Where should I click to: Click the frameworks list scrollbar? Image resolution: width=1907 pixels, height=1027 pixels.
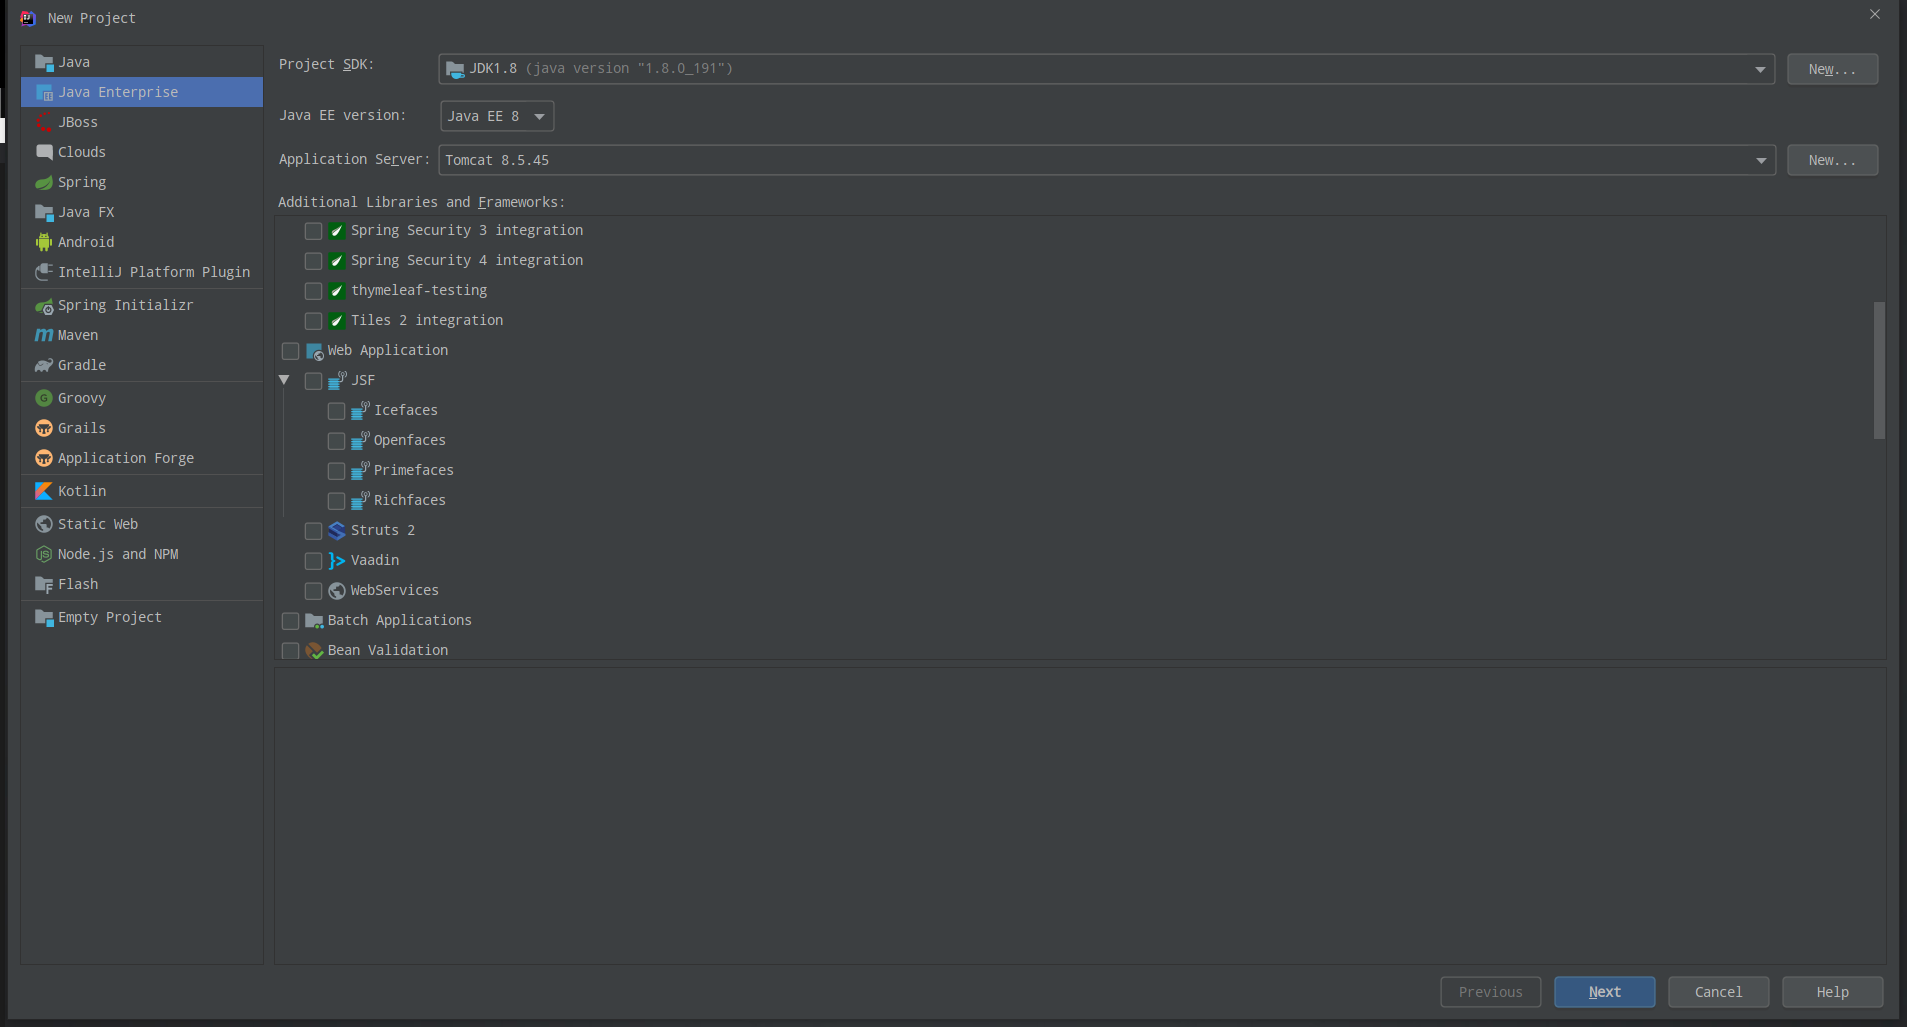pos(1879,370)
